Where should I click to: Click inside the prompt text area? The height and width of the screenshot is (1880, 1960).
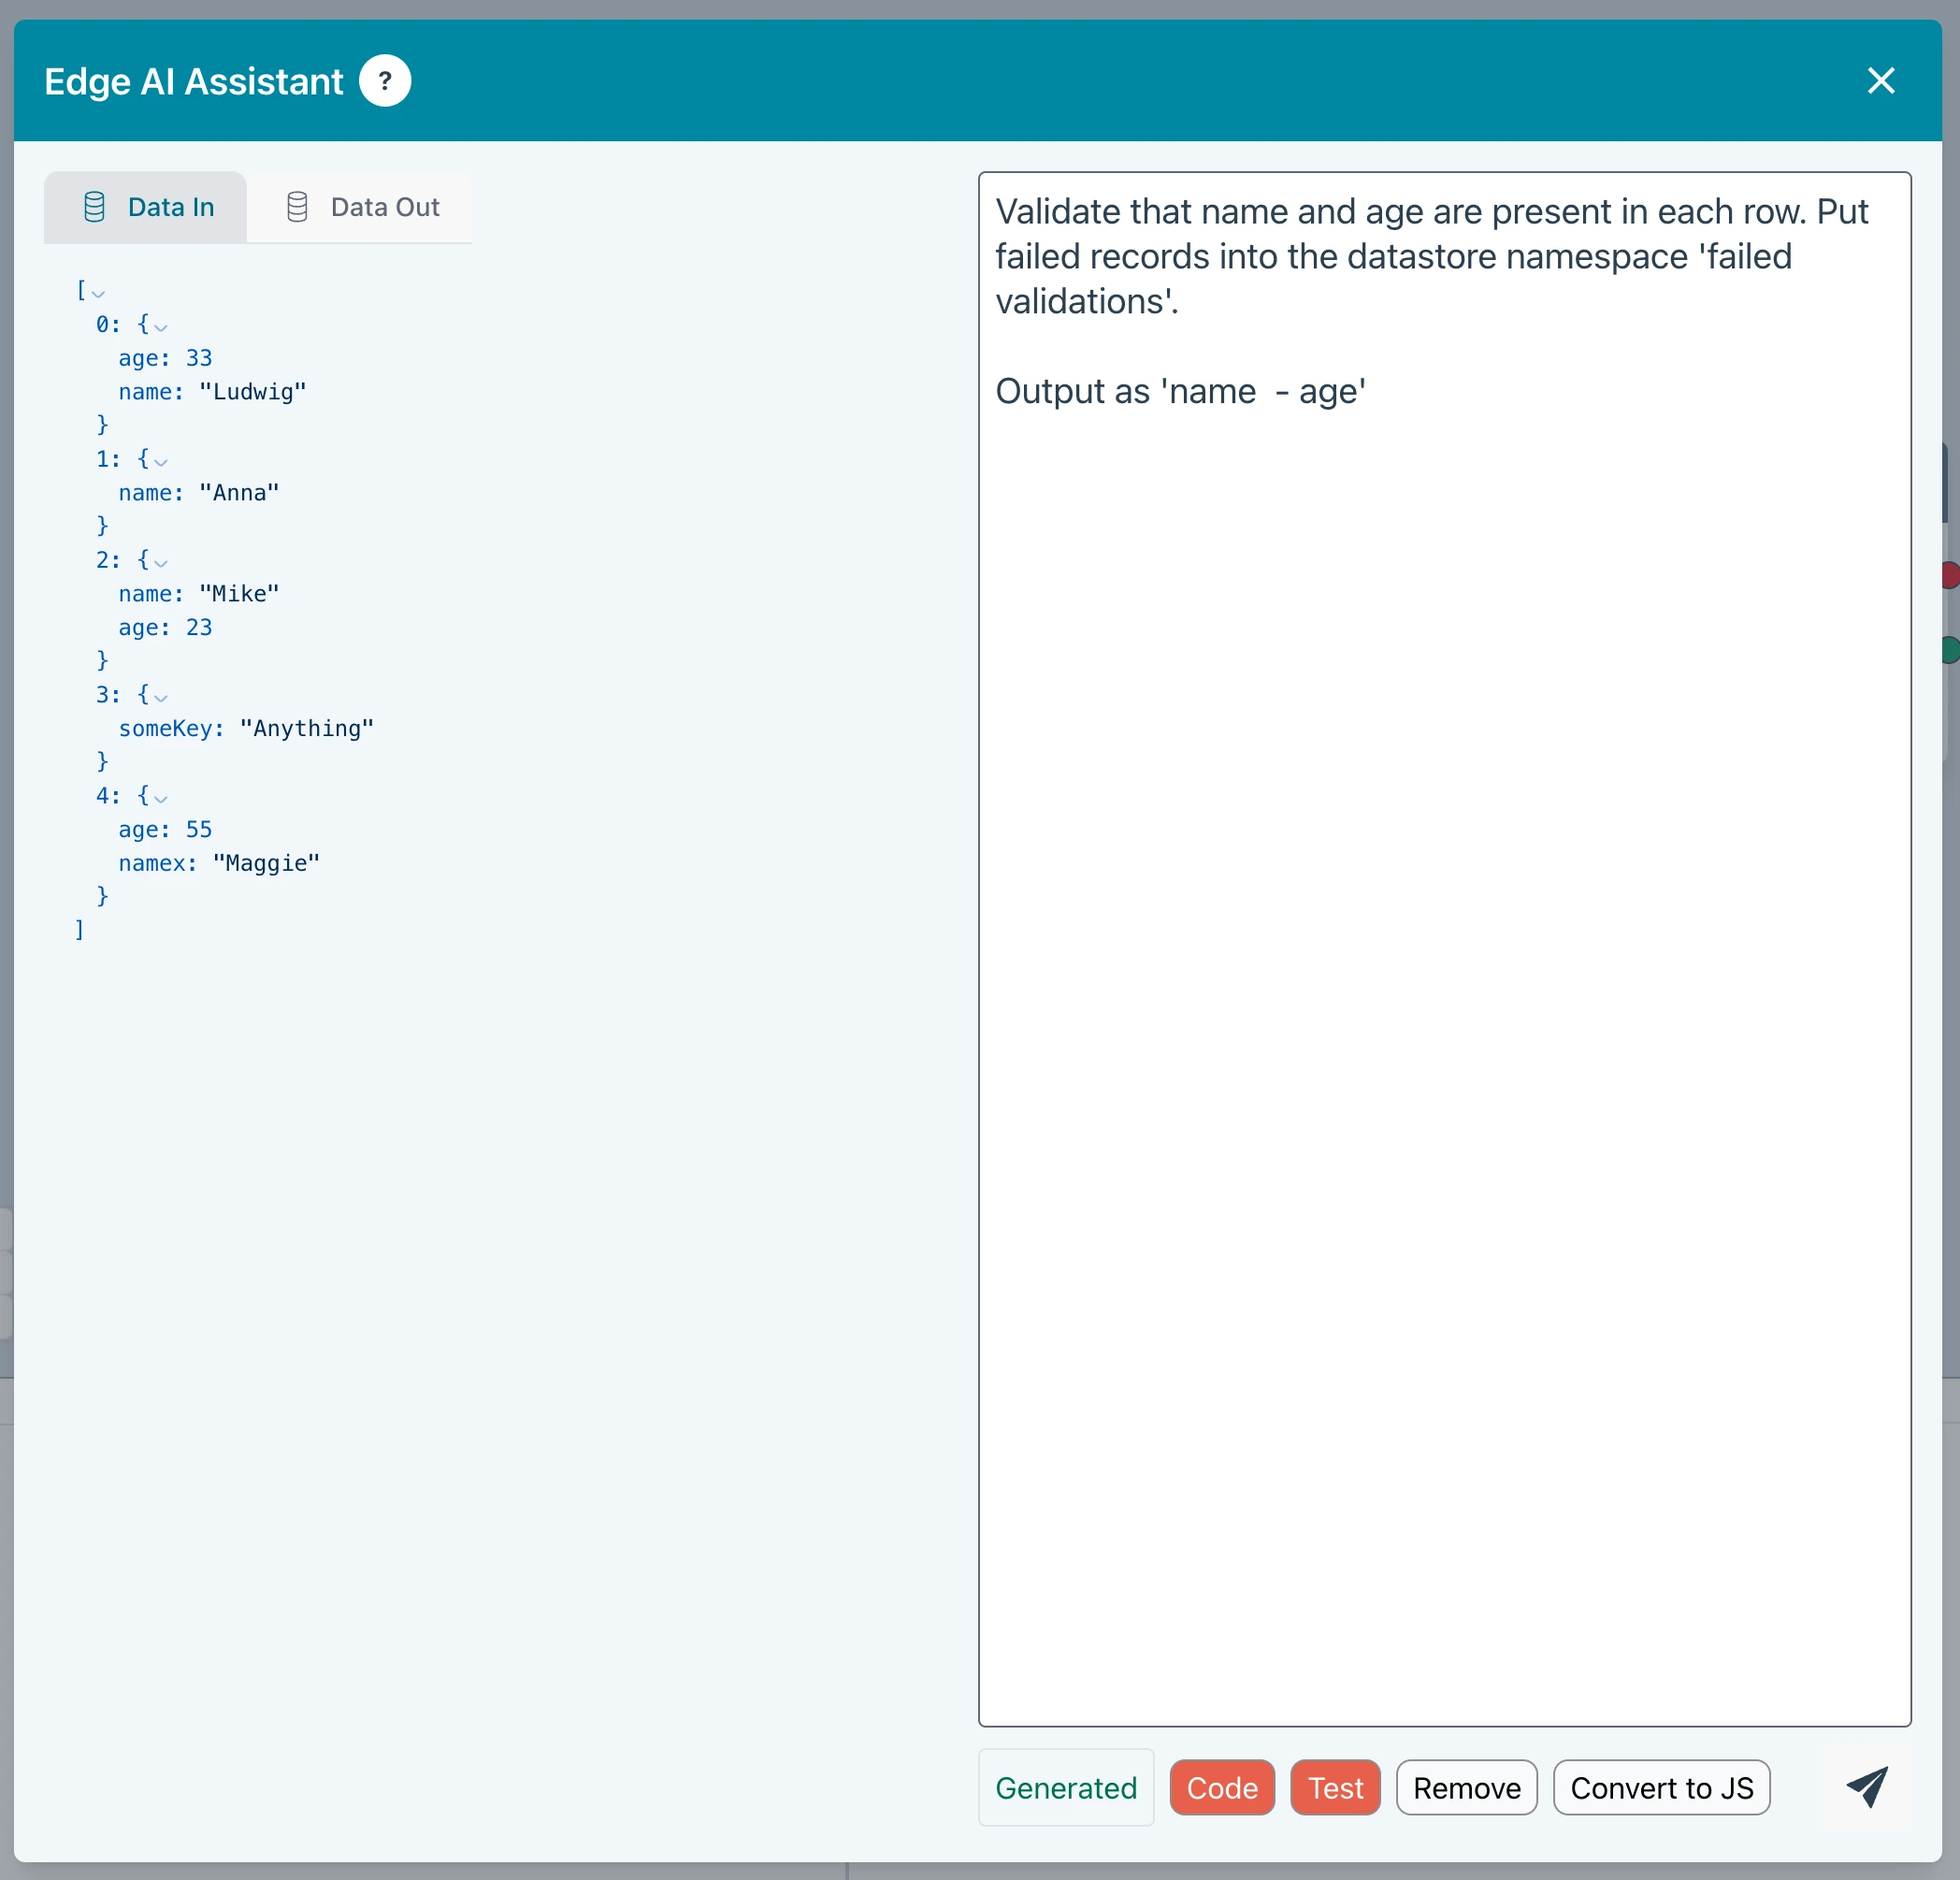click(1444, 1000)
